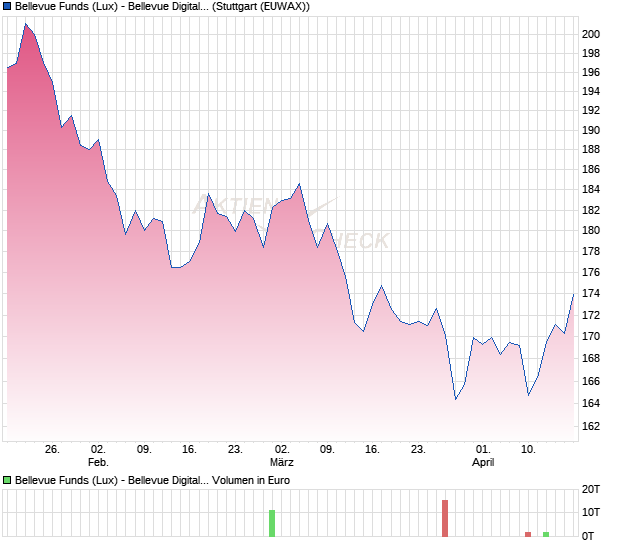The width and height of the screenshot is (620, 546).
Task: Click the 'März' month label
Action: coord(282,462)
